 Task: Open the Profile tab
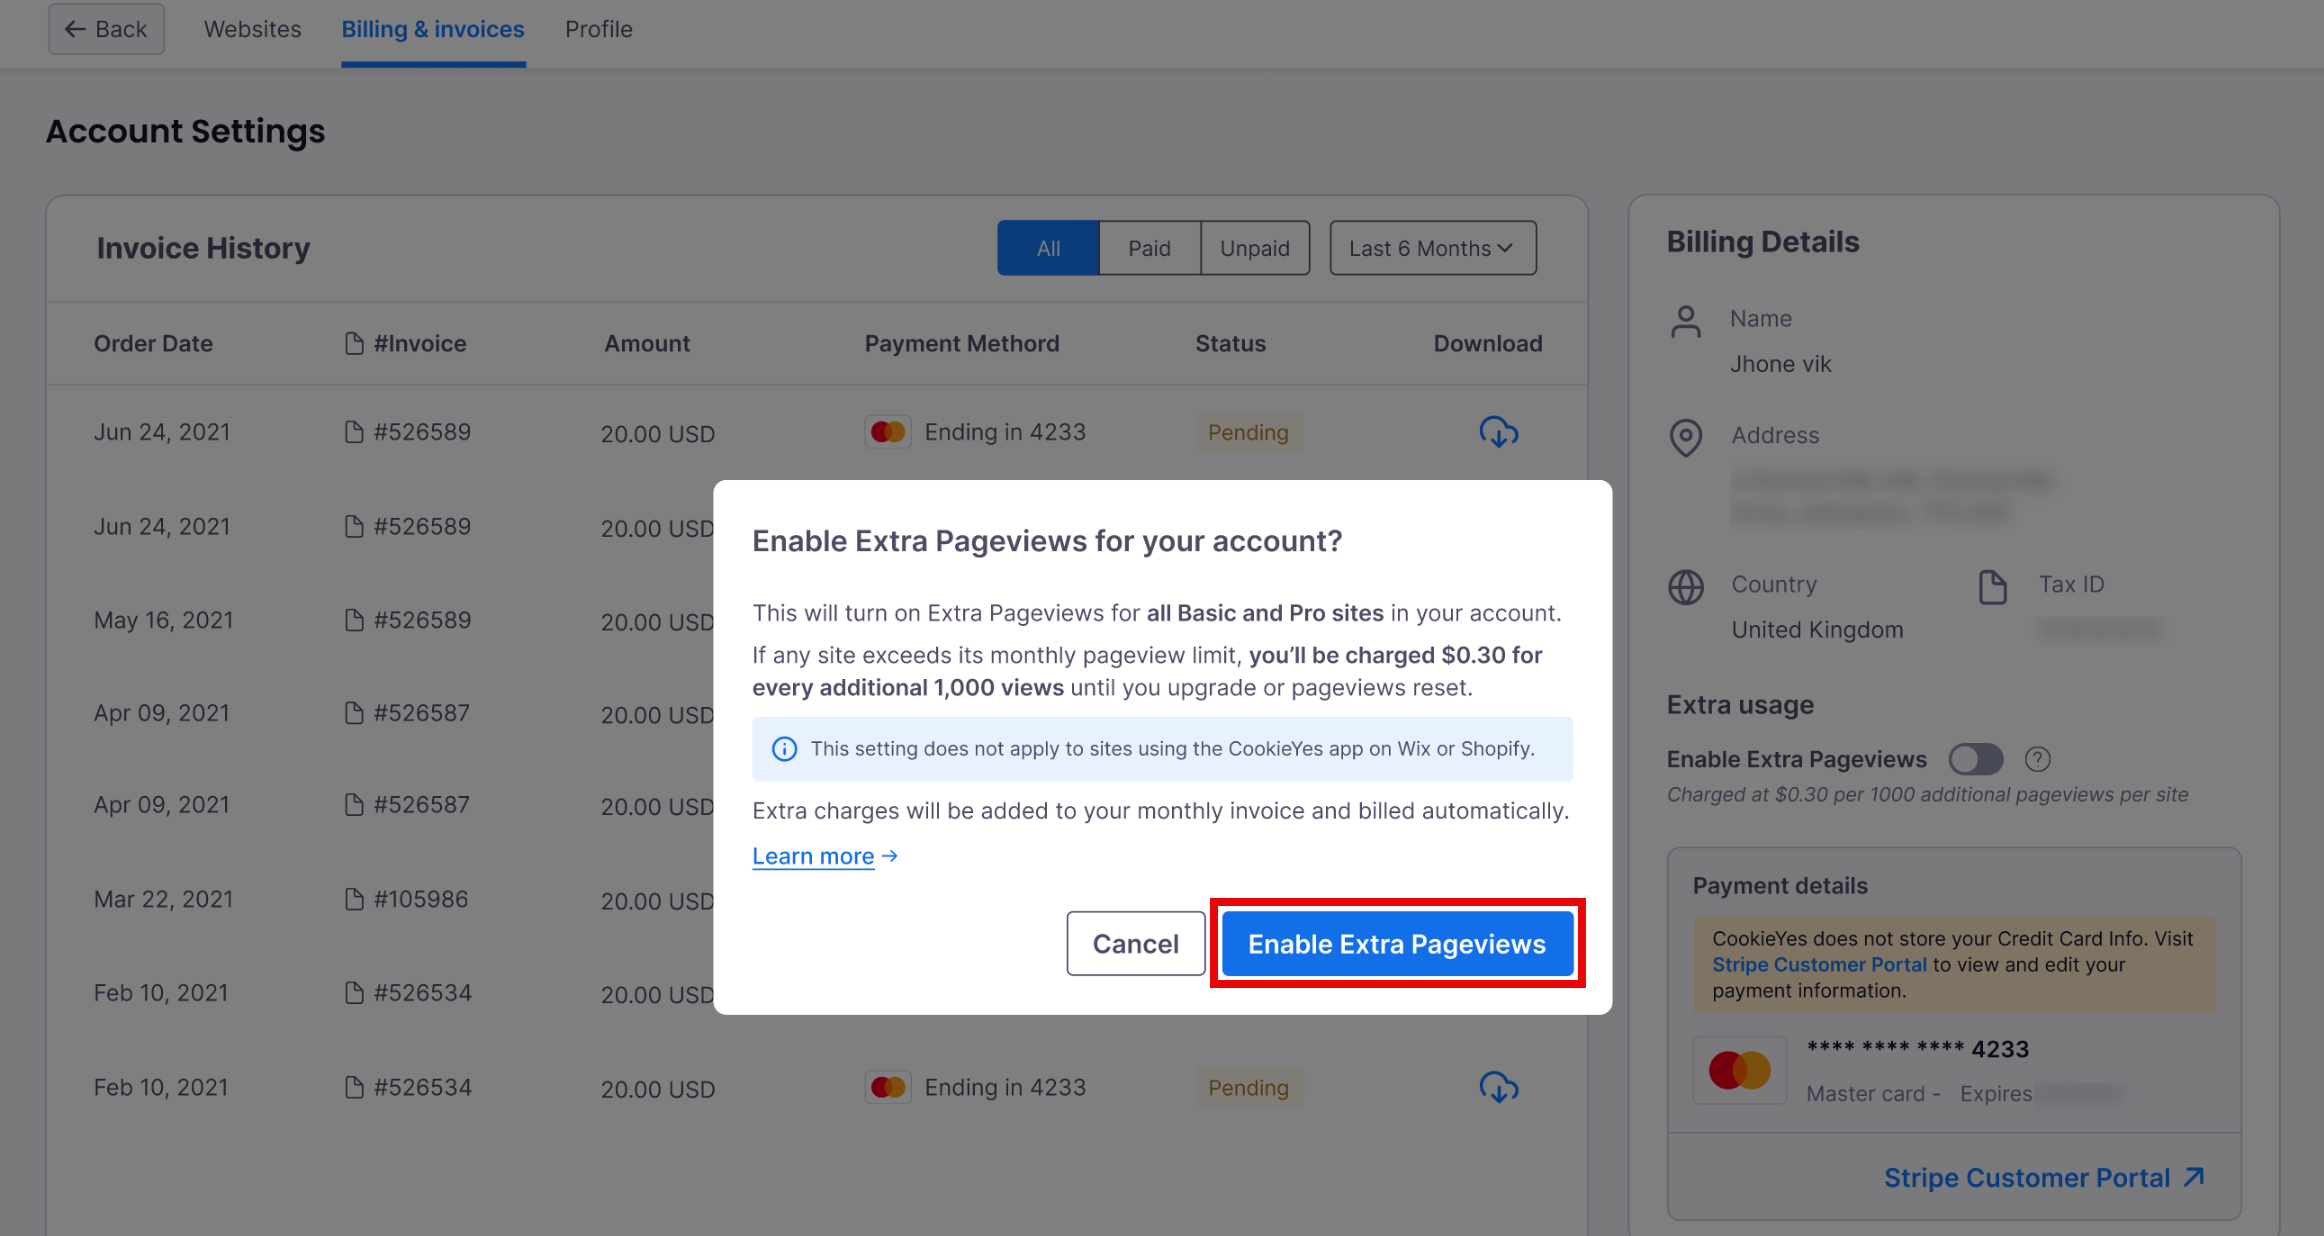(598, 29)
